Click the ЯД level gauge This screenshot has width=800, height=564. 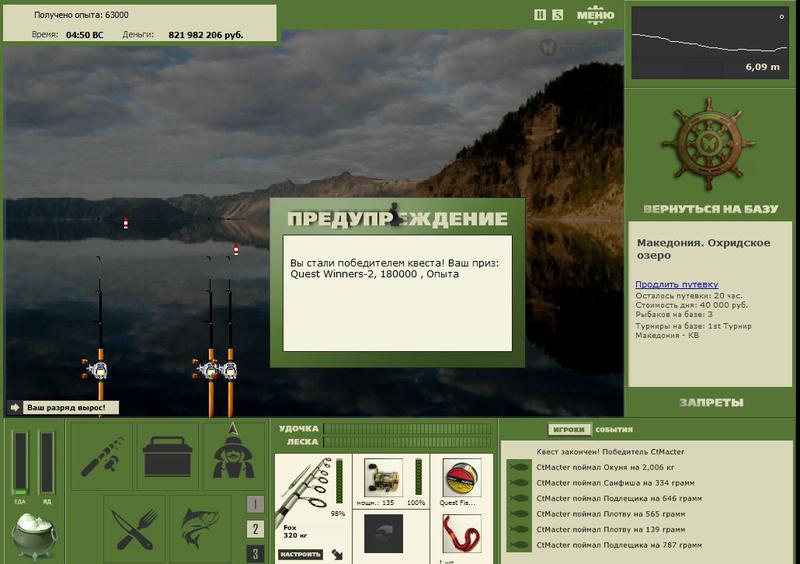(x=47, y=463)
